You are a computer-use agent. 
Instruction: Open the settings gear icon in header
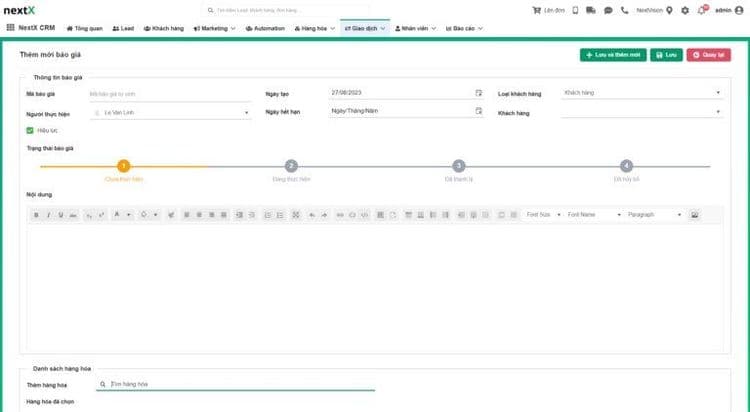coord(684,10)
